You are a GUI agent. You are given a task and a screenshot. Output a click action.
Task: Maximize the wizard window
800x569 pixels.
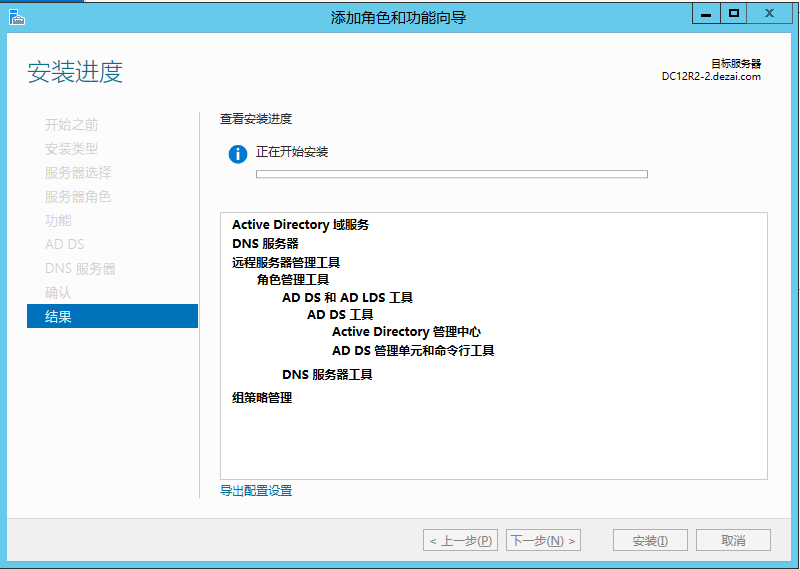coord(734,14)
